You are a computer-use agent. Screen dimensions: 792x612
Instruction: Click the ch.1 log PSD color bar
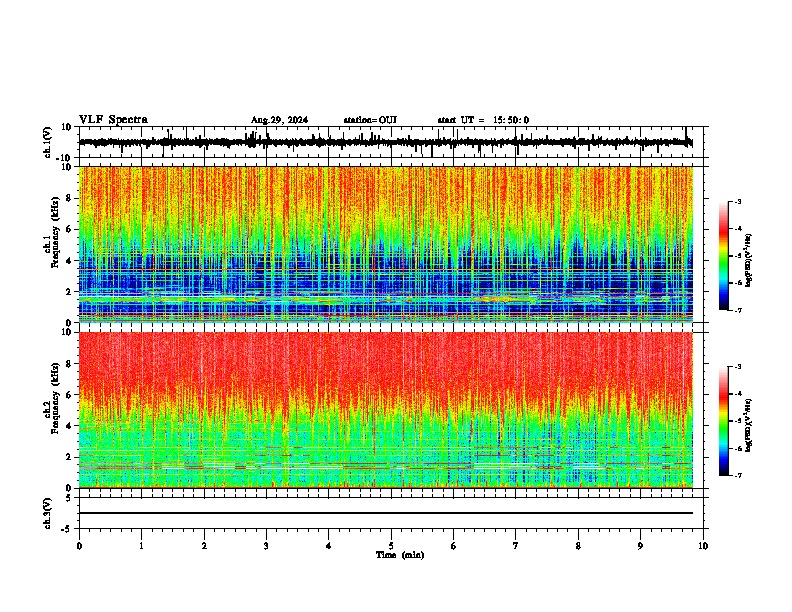point(724,256)
